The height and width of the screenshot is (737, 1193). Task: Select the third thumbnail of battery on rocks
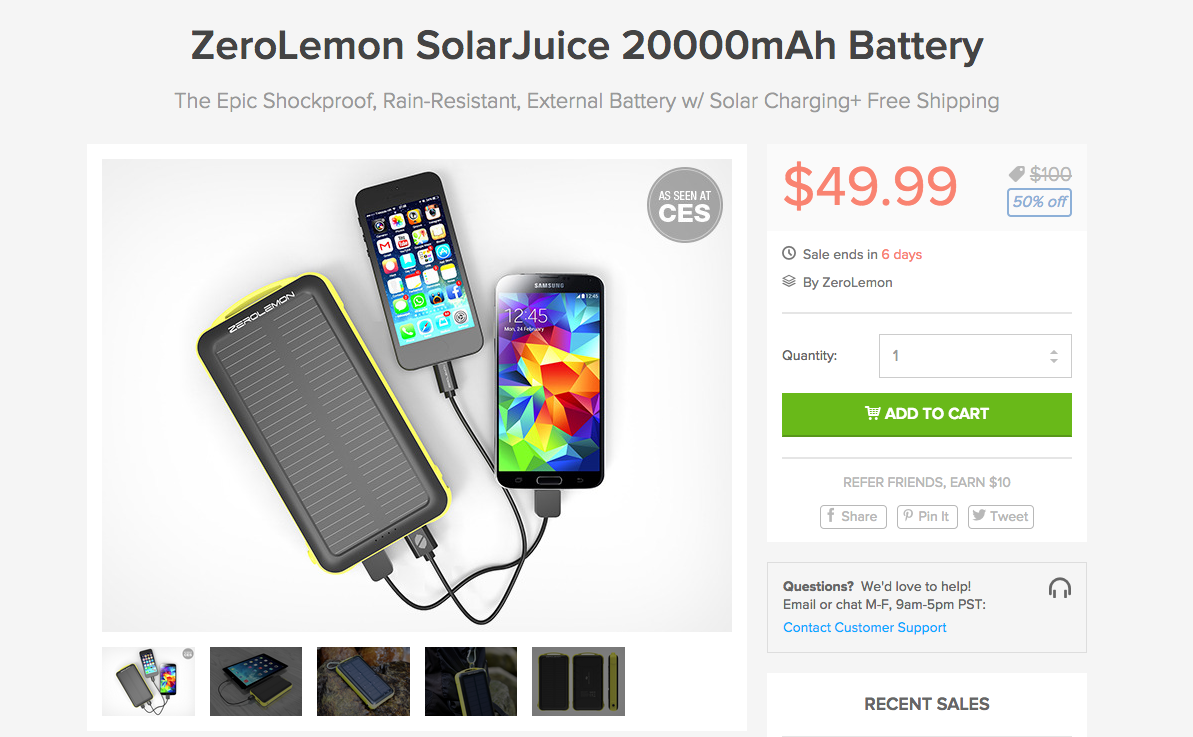pyautogui.click(x=363, y=681)
